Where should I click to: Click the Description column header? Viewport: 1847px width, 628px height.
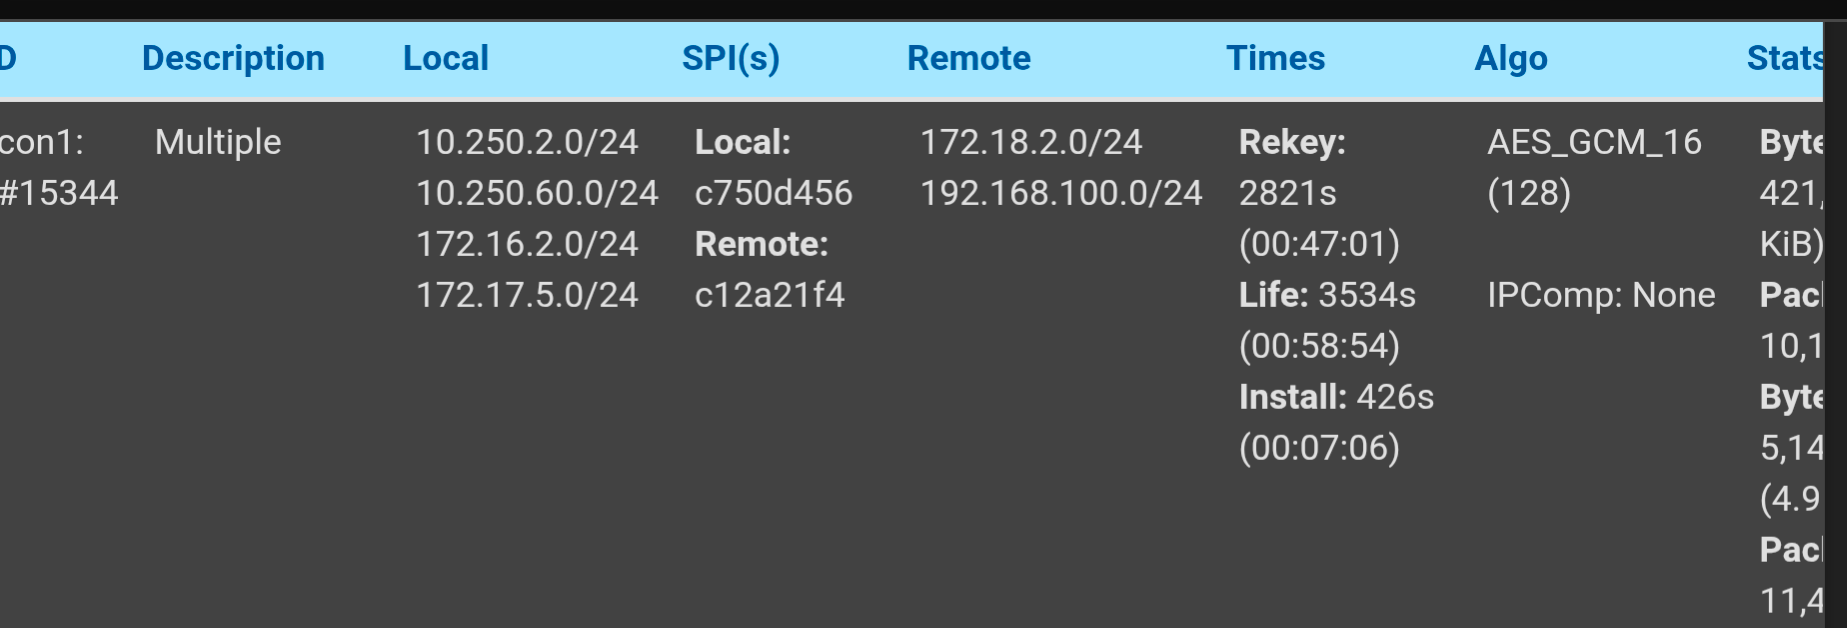click(233, 58)
